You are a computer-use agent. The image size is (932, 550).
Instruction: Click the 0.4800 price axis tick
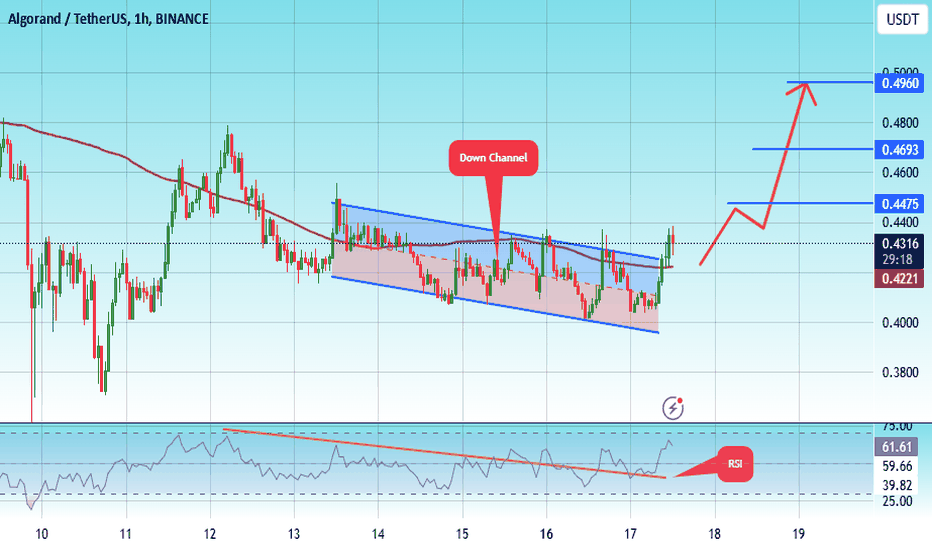pos(900,123)
